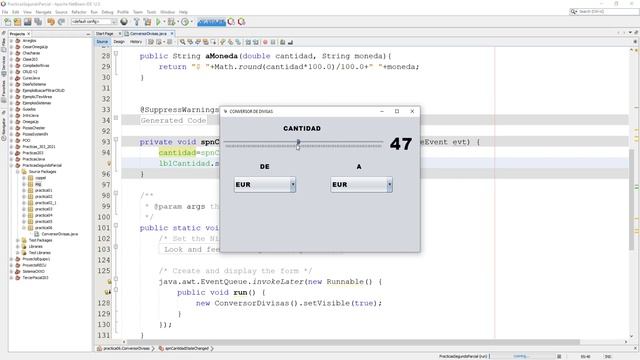This screenshot has width=640, height=360.
Task: Select the Source editor view
Action: coord(102,42)
